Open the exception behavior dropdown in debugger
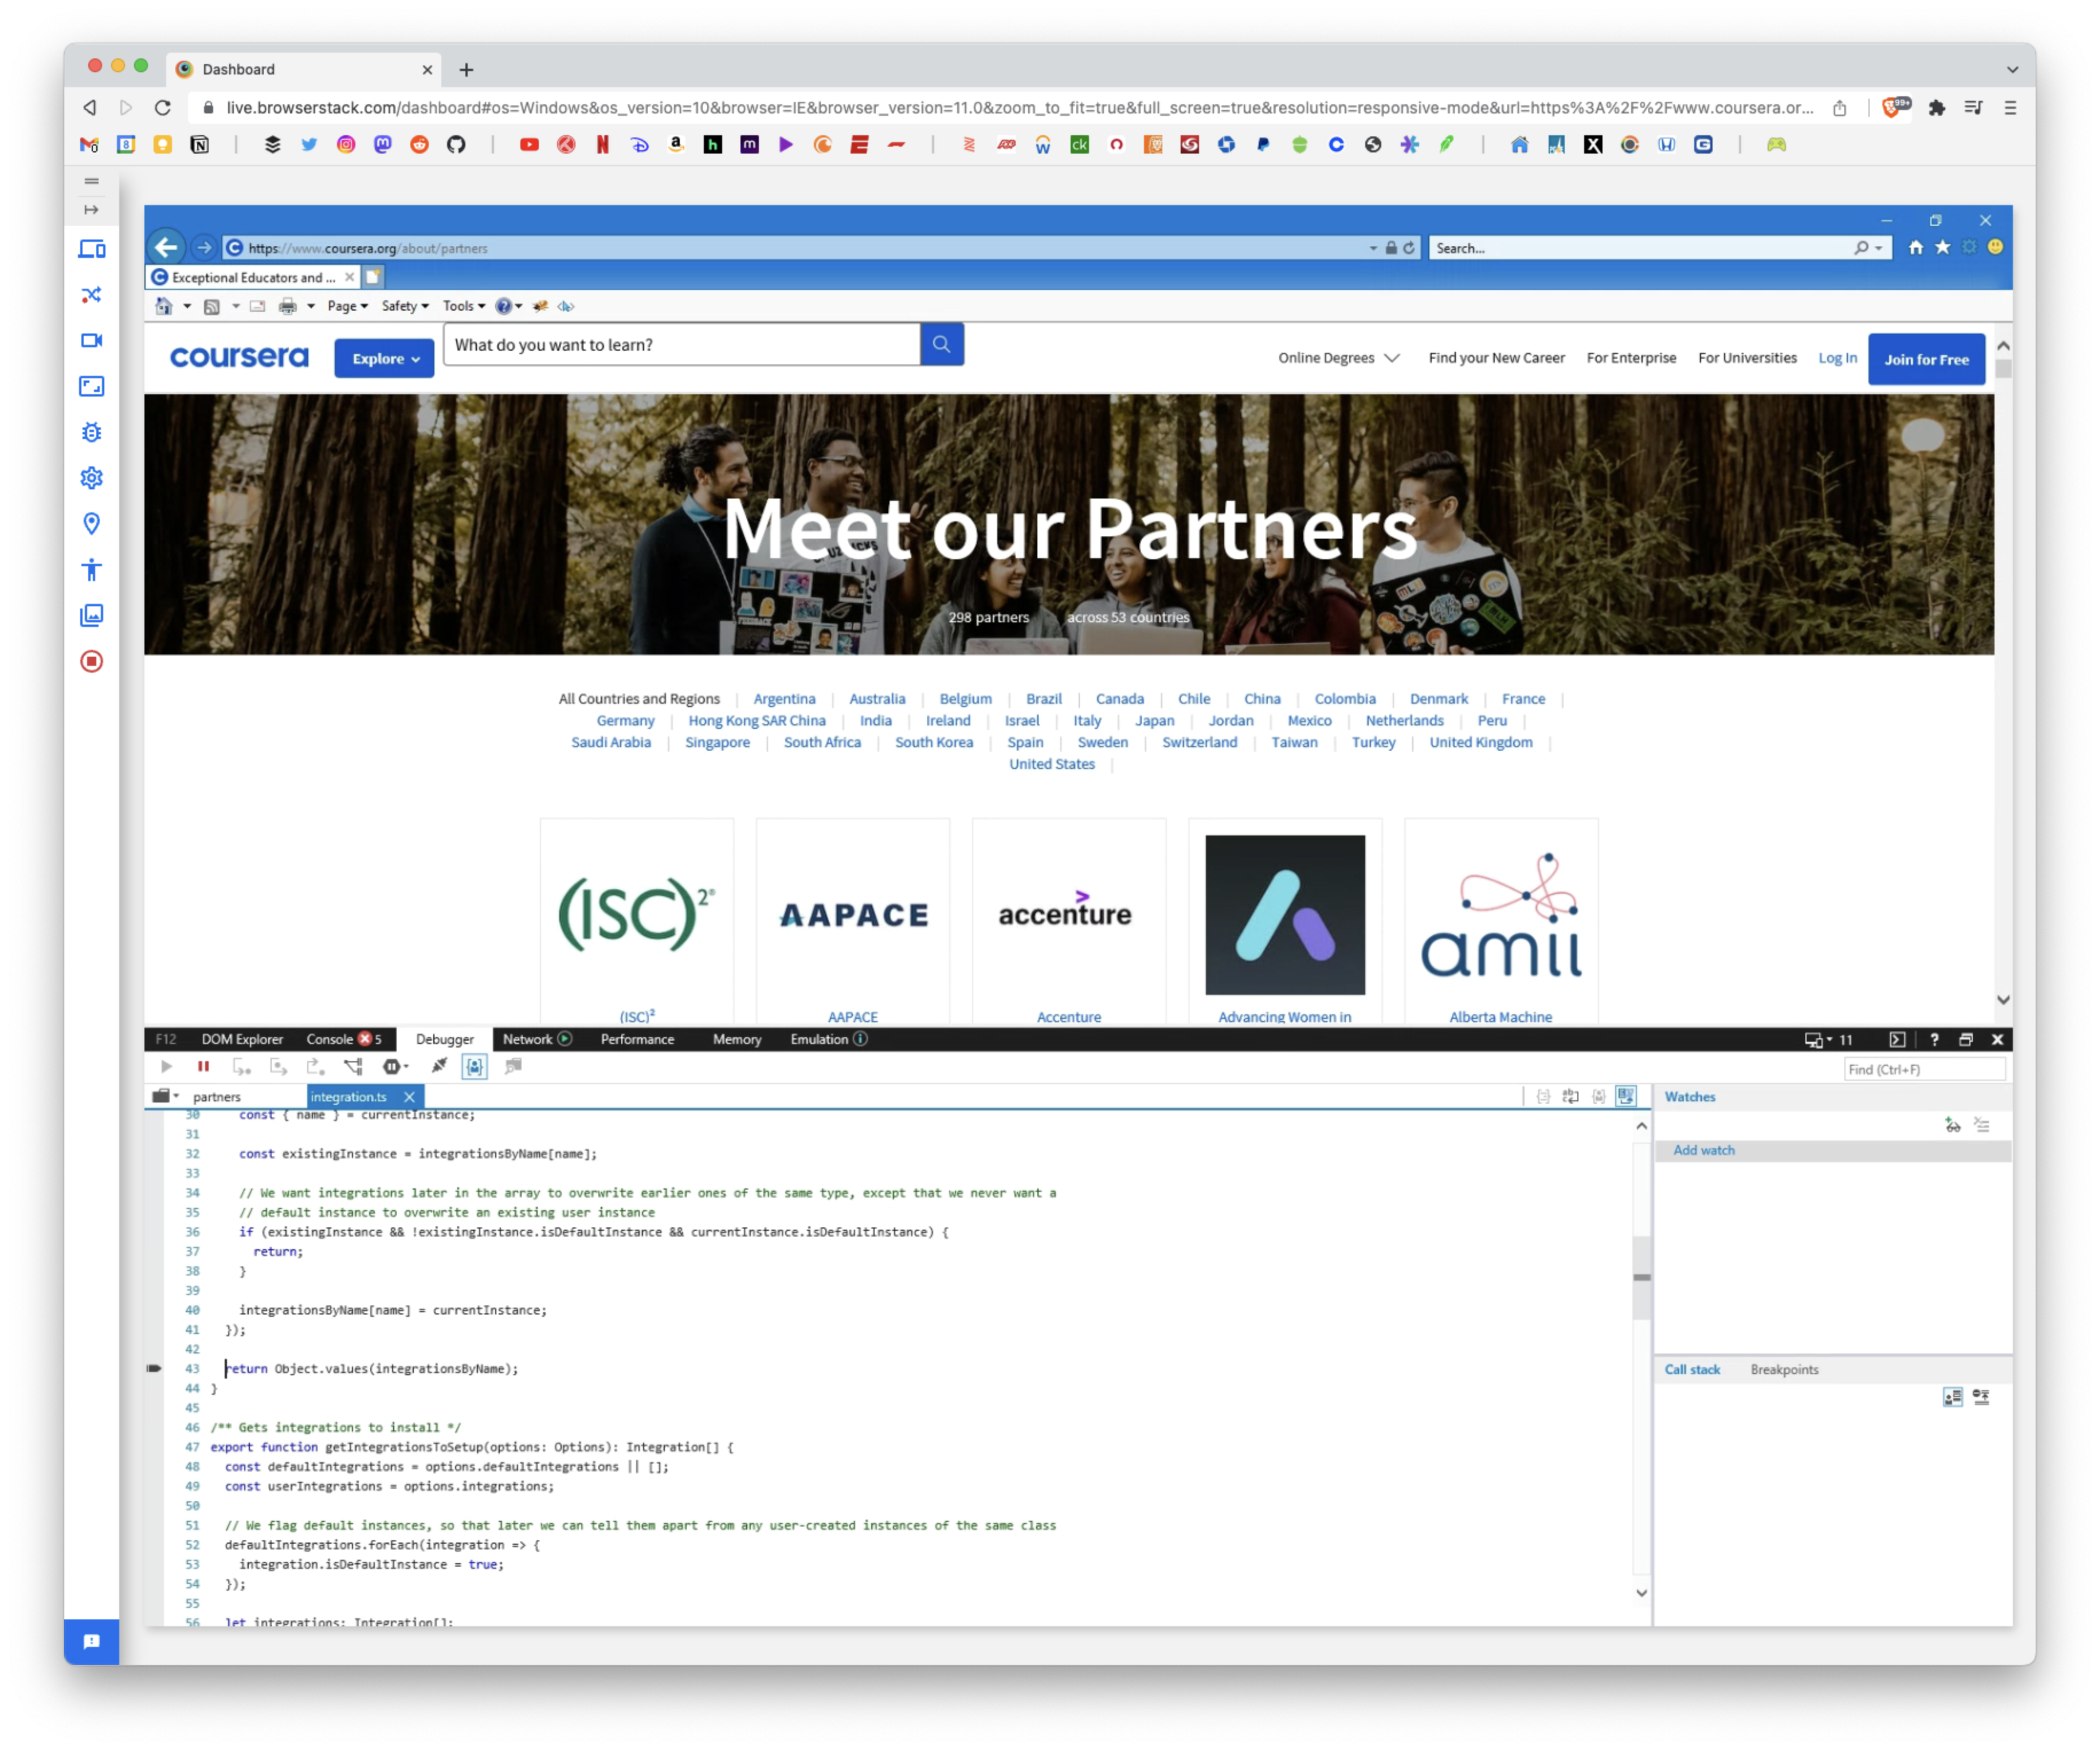The image size is (2100, 1750). pyautogui.click(x=396, y=1067)
